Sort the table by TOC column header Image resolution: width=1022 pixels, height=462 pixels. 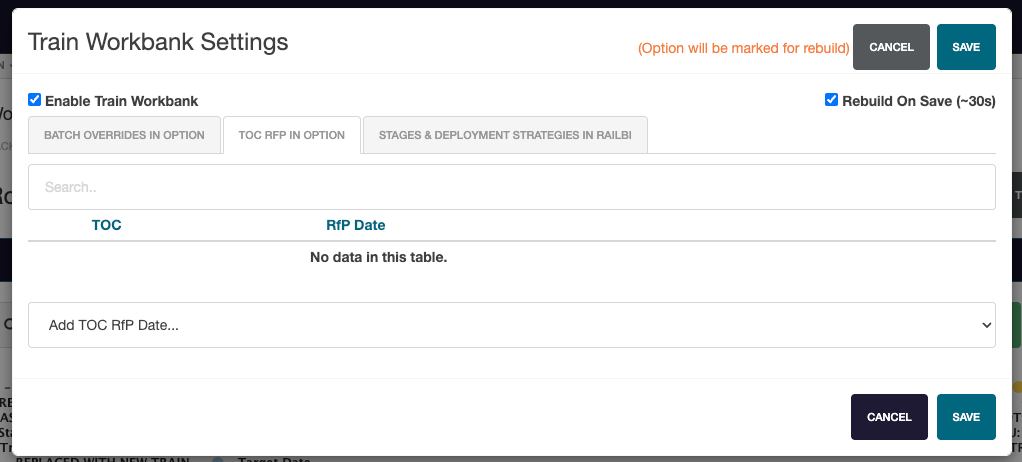(106, 225)
